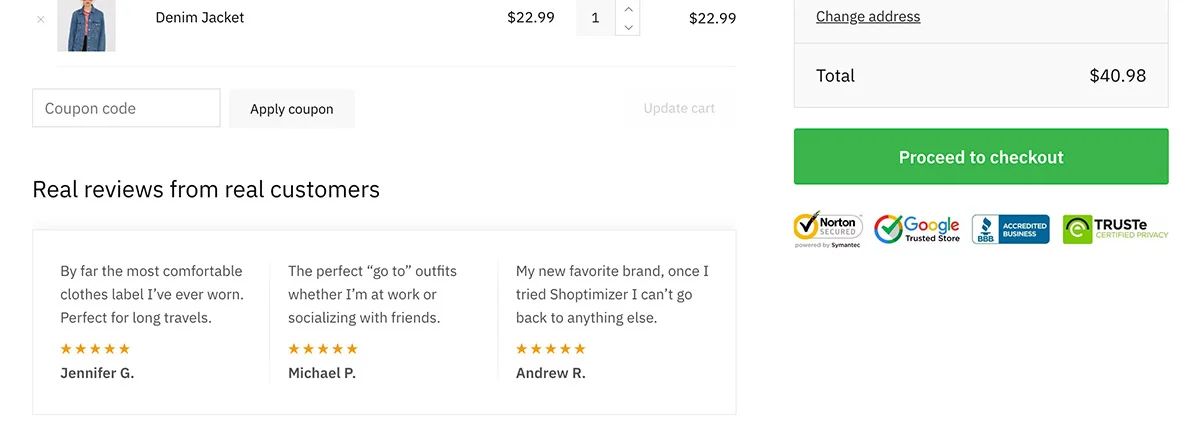Click the Real reviews from real customers heading

click(x=206, y=189)
